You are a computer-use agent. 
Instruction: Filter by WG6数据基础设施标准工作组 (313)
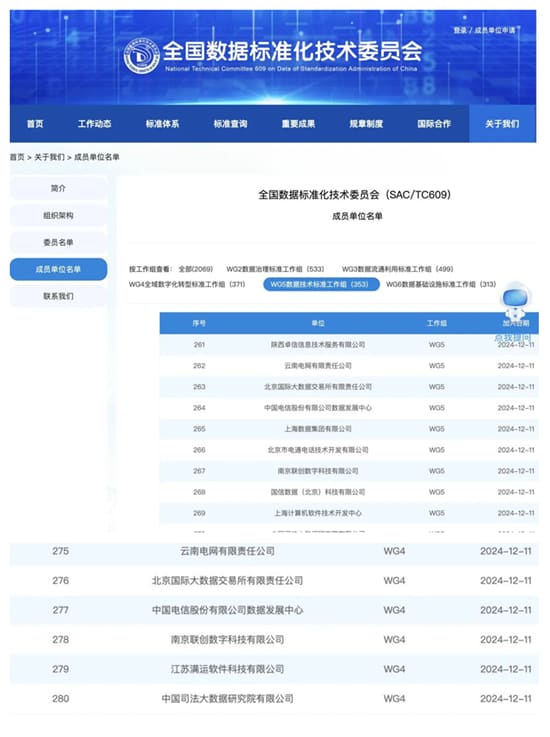coord(441,284)
